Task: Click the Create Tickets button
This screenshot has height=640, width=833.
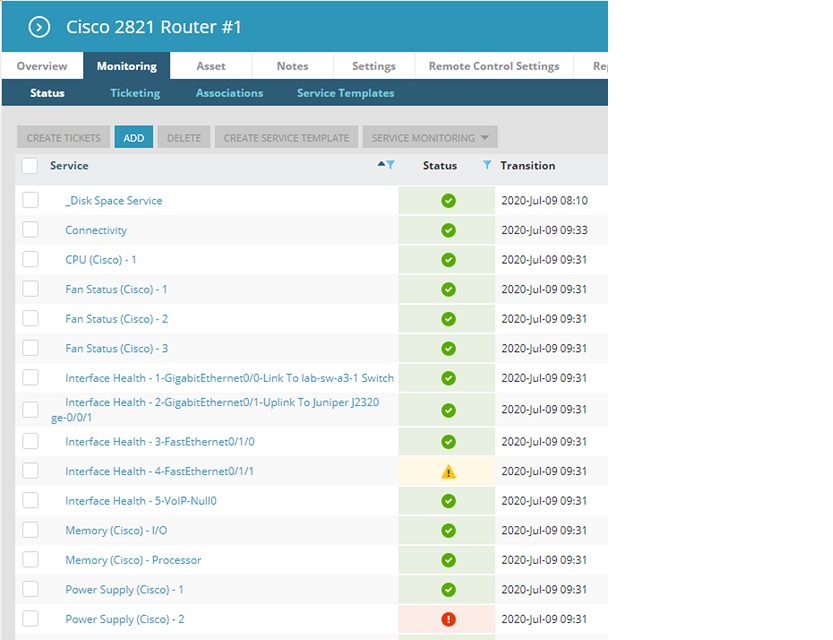Action: (x=64, y=138)
